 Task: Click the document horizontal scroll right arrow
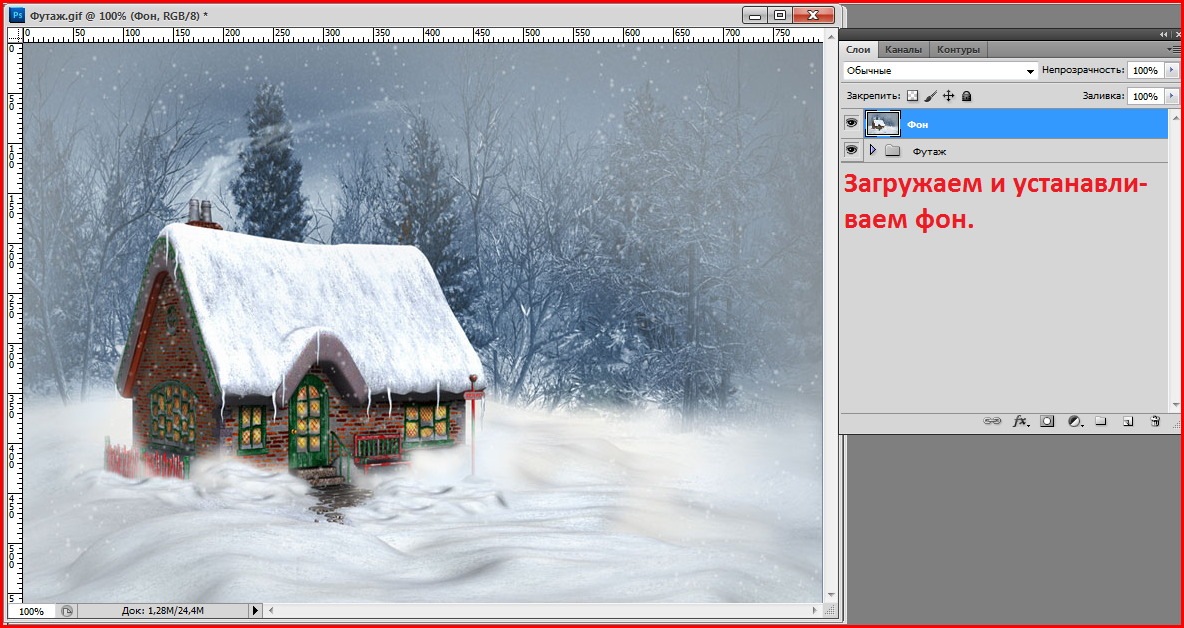(x=815, y=611)
